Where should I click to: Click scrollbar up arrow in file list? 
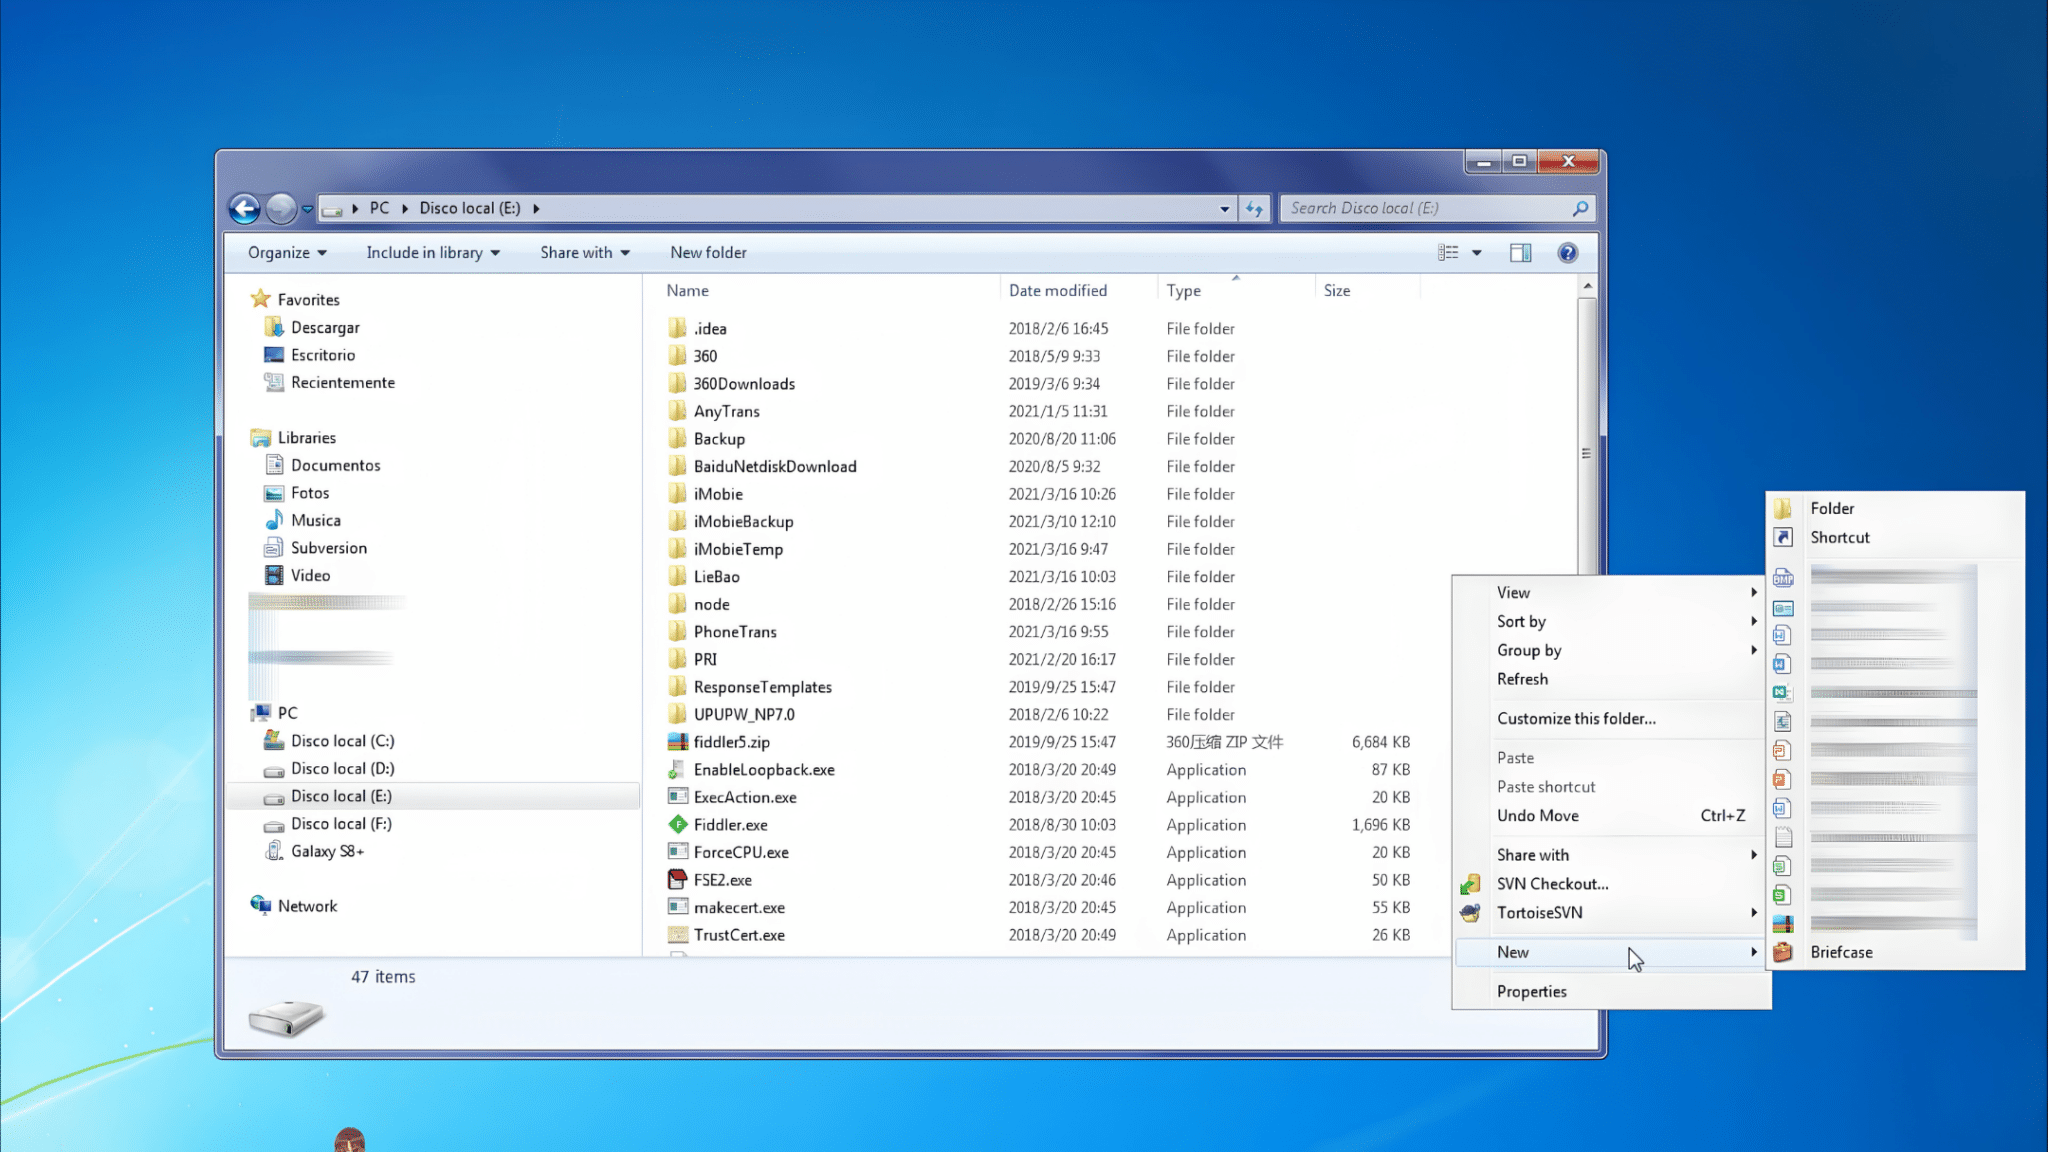point(1587,287)
